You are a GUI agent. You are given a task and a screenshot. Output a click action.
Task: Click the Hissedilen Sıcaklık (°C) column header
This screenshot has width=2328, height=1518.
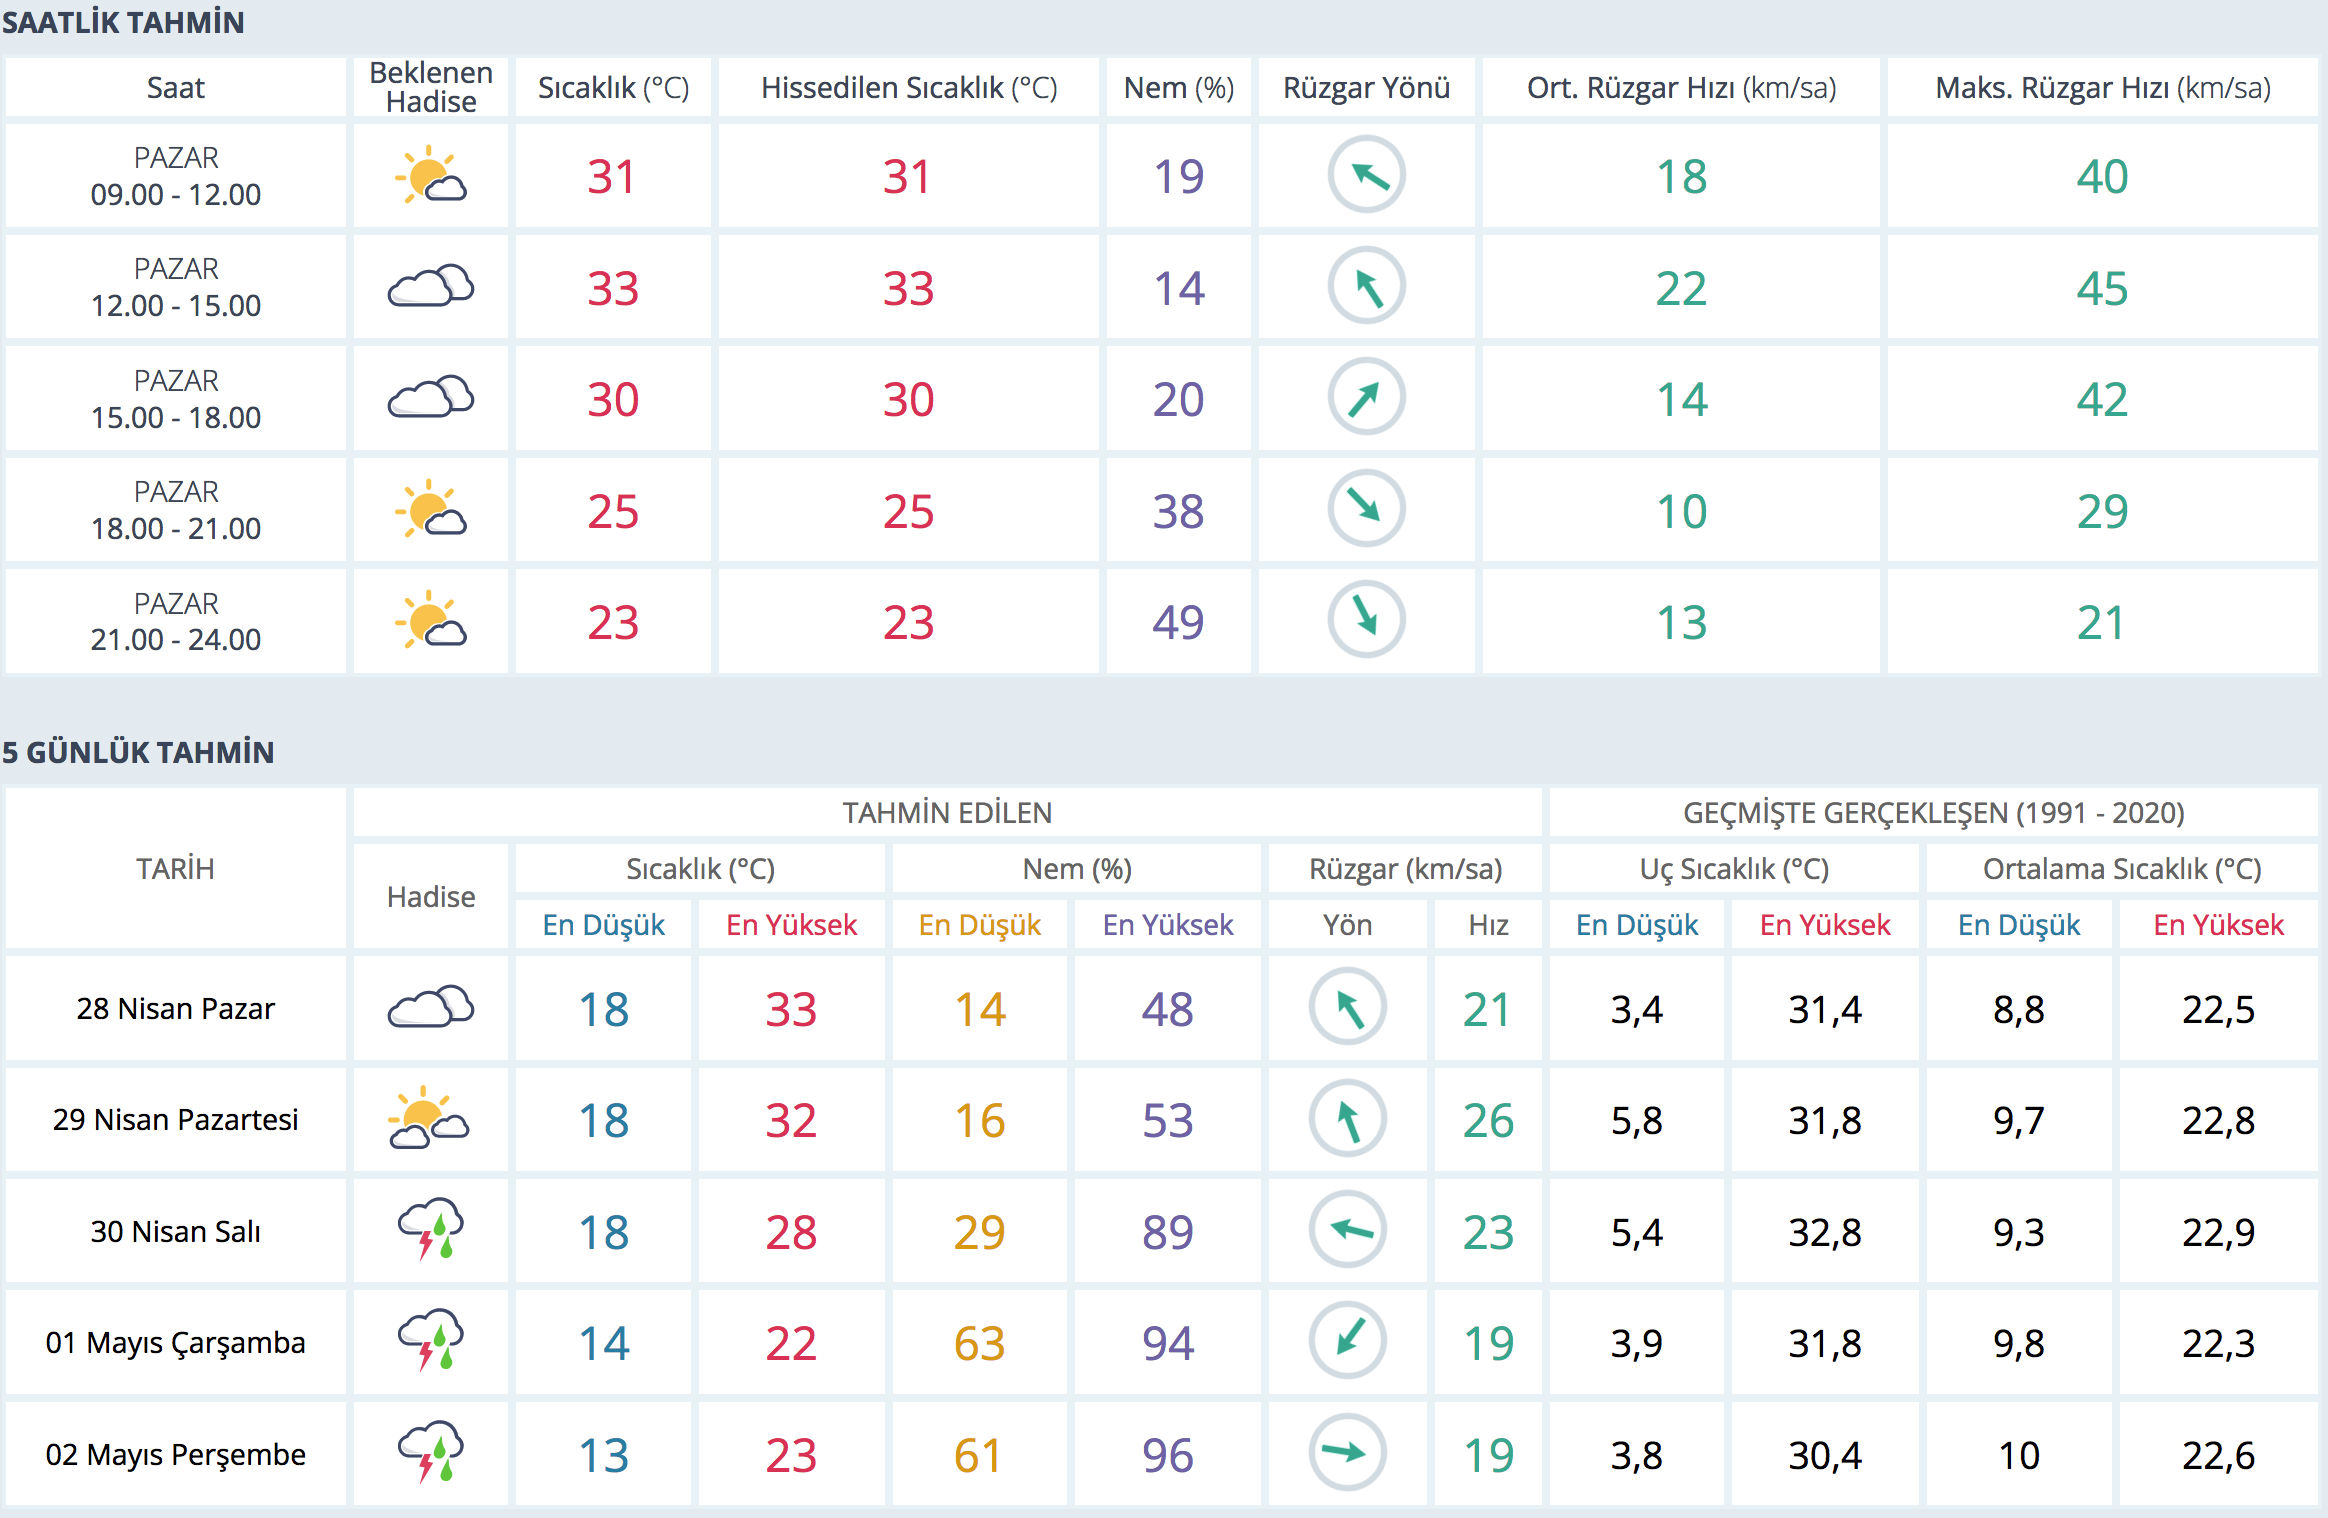tap(909, 88)
